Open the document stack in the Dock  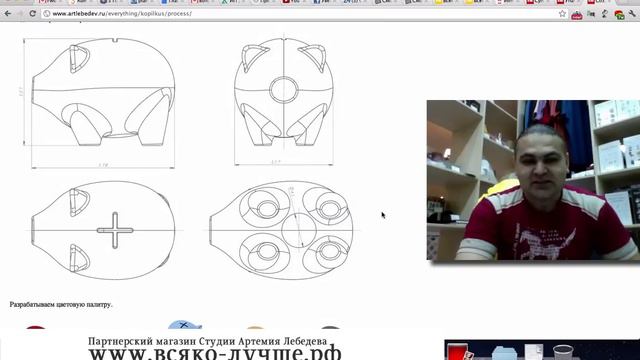coord(533,352)
